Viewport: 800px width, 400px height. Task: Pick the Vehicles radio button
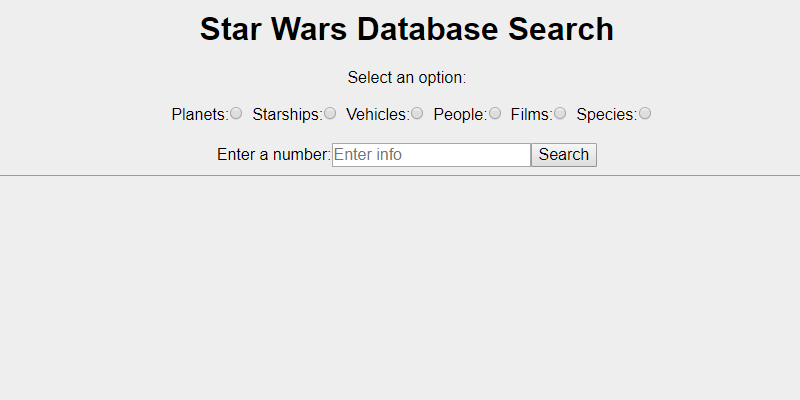point(417,113)
